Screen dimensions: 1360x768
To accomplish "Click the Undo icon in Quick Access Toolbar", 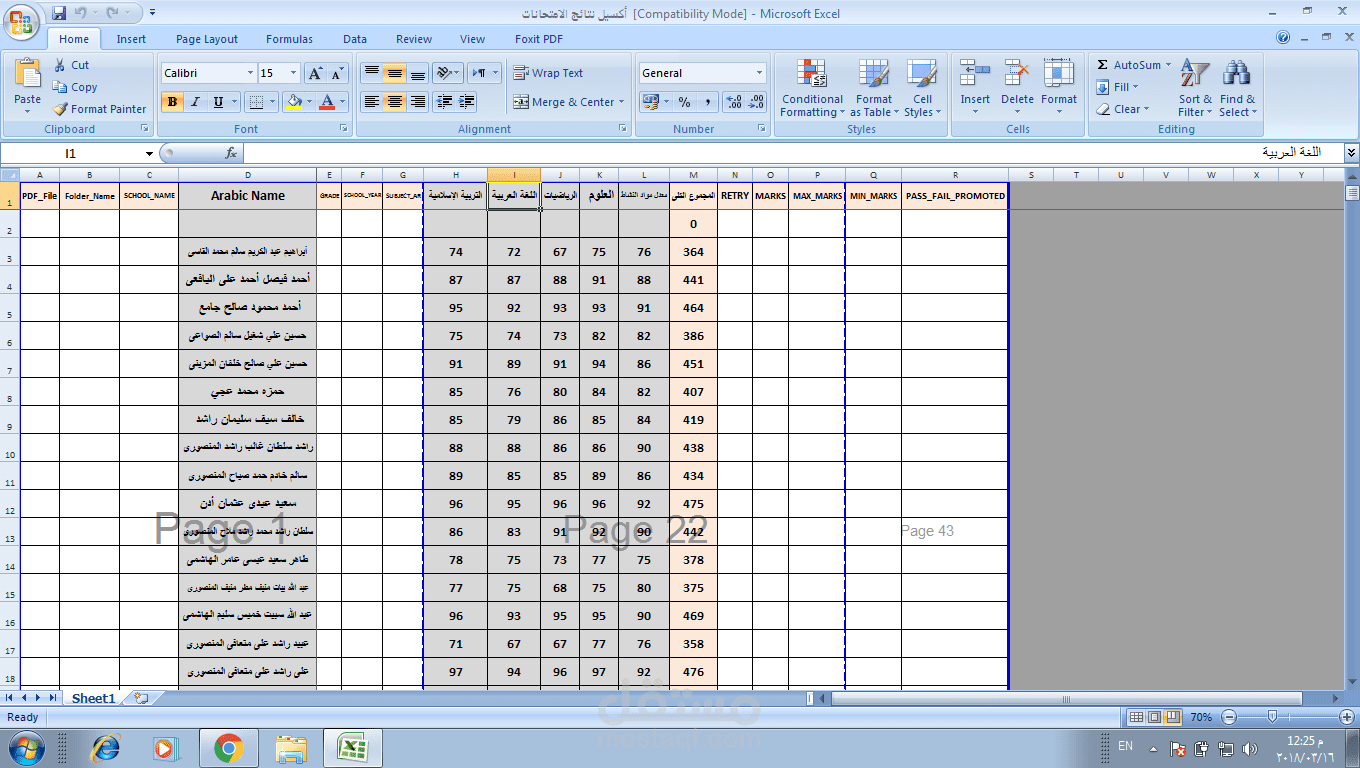I will coord(80,13).
